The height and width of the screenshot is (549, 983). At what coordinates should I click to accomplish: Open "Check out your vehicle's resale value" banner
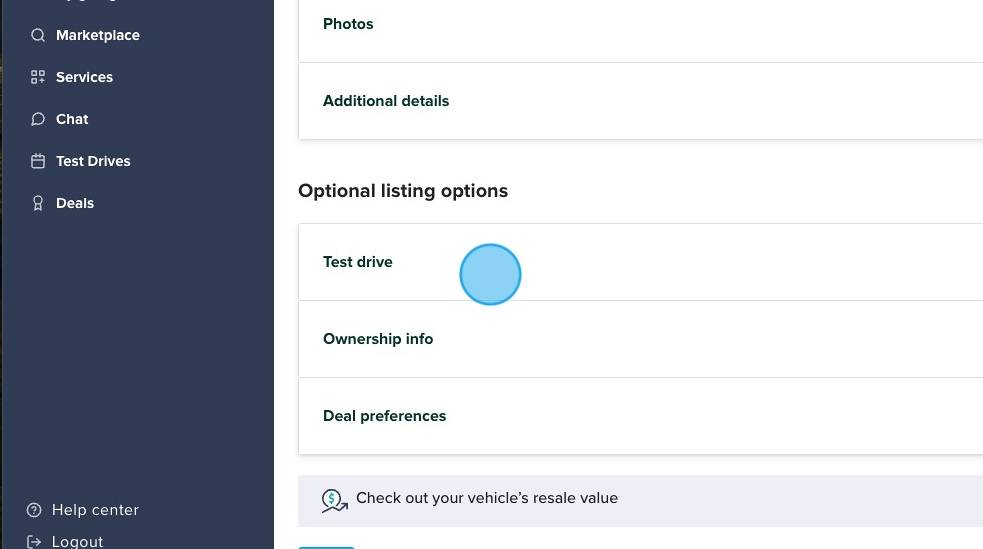click(487, 498)
